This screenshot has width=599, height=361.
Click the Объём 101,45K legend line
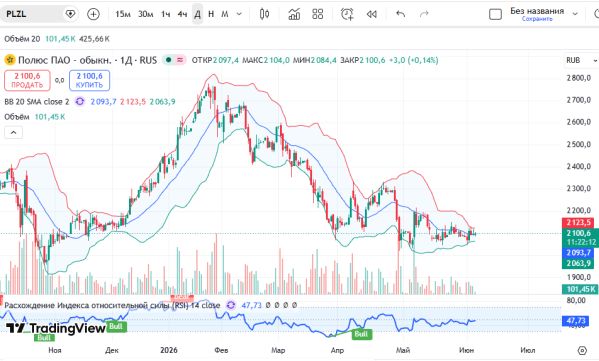[x=34, y=117]
